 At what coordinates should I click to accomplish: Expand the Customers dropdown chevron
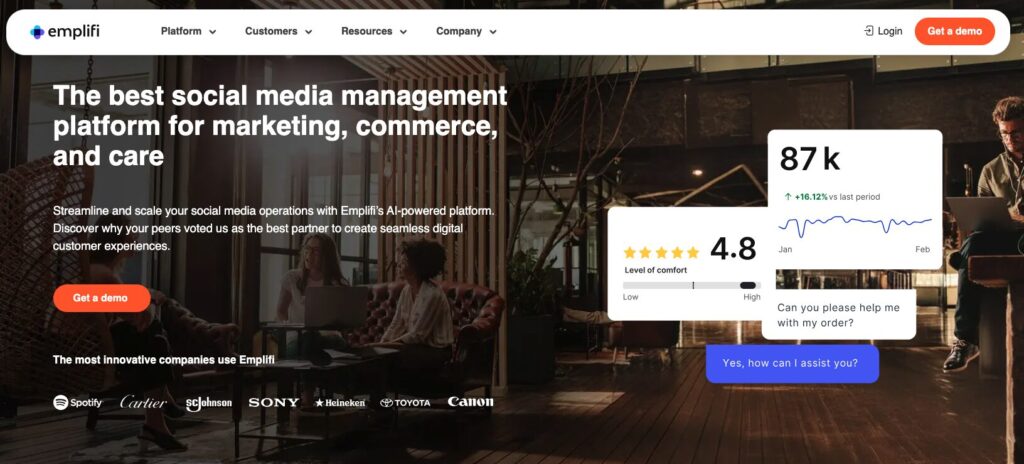308,31
